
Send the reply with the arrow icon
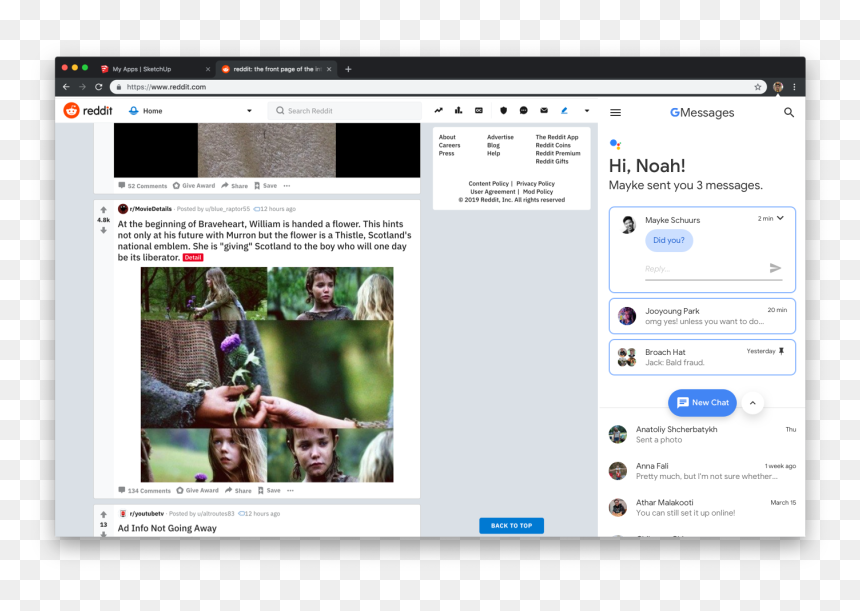click(x=775, y=268)
